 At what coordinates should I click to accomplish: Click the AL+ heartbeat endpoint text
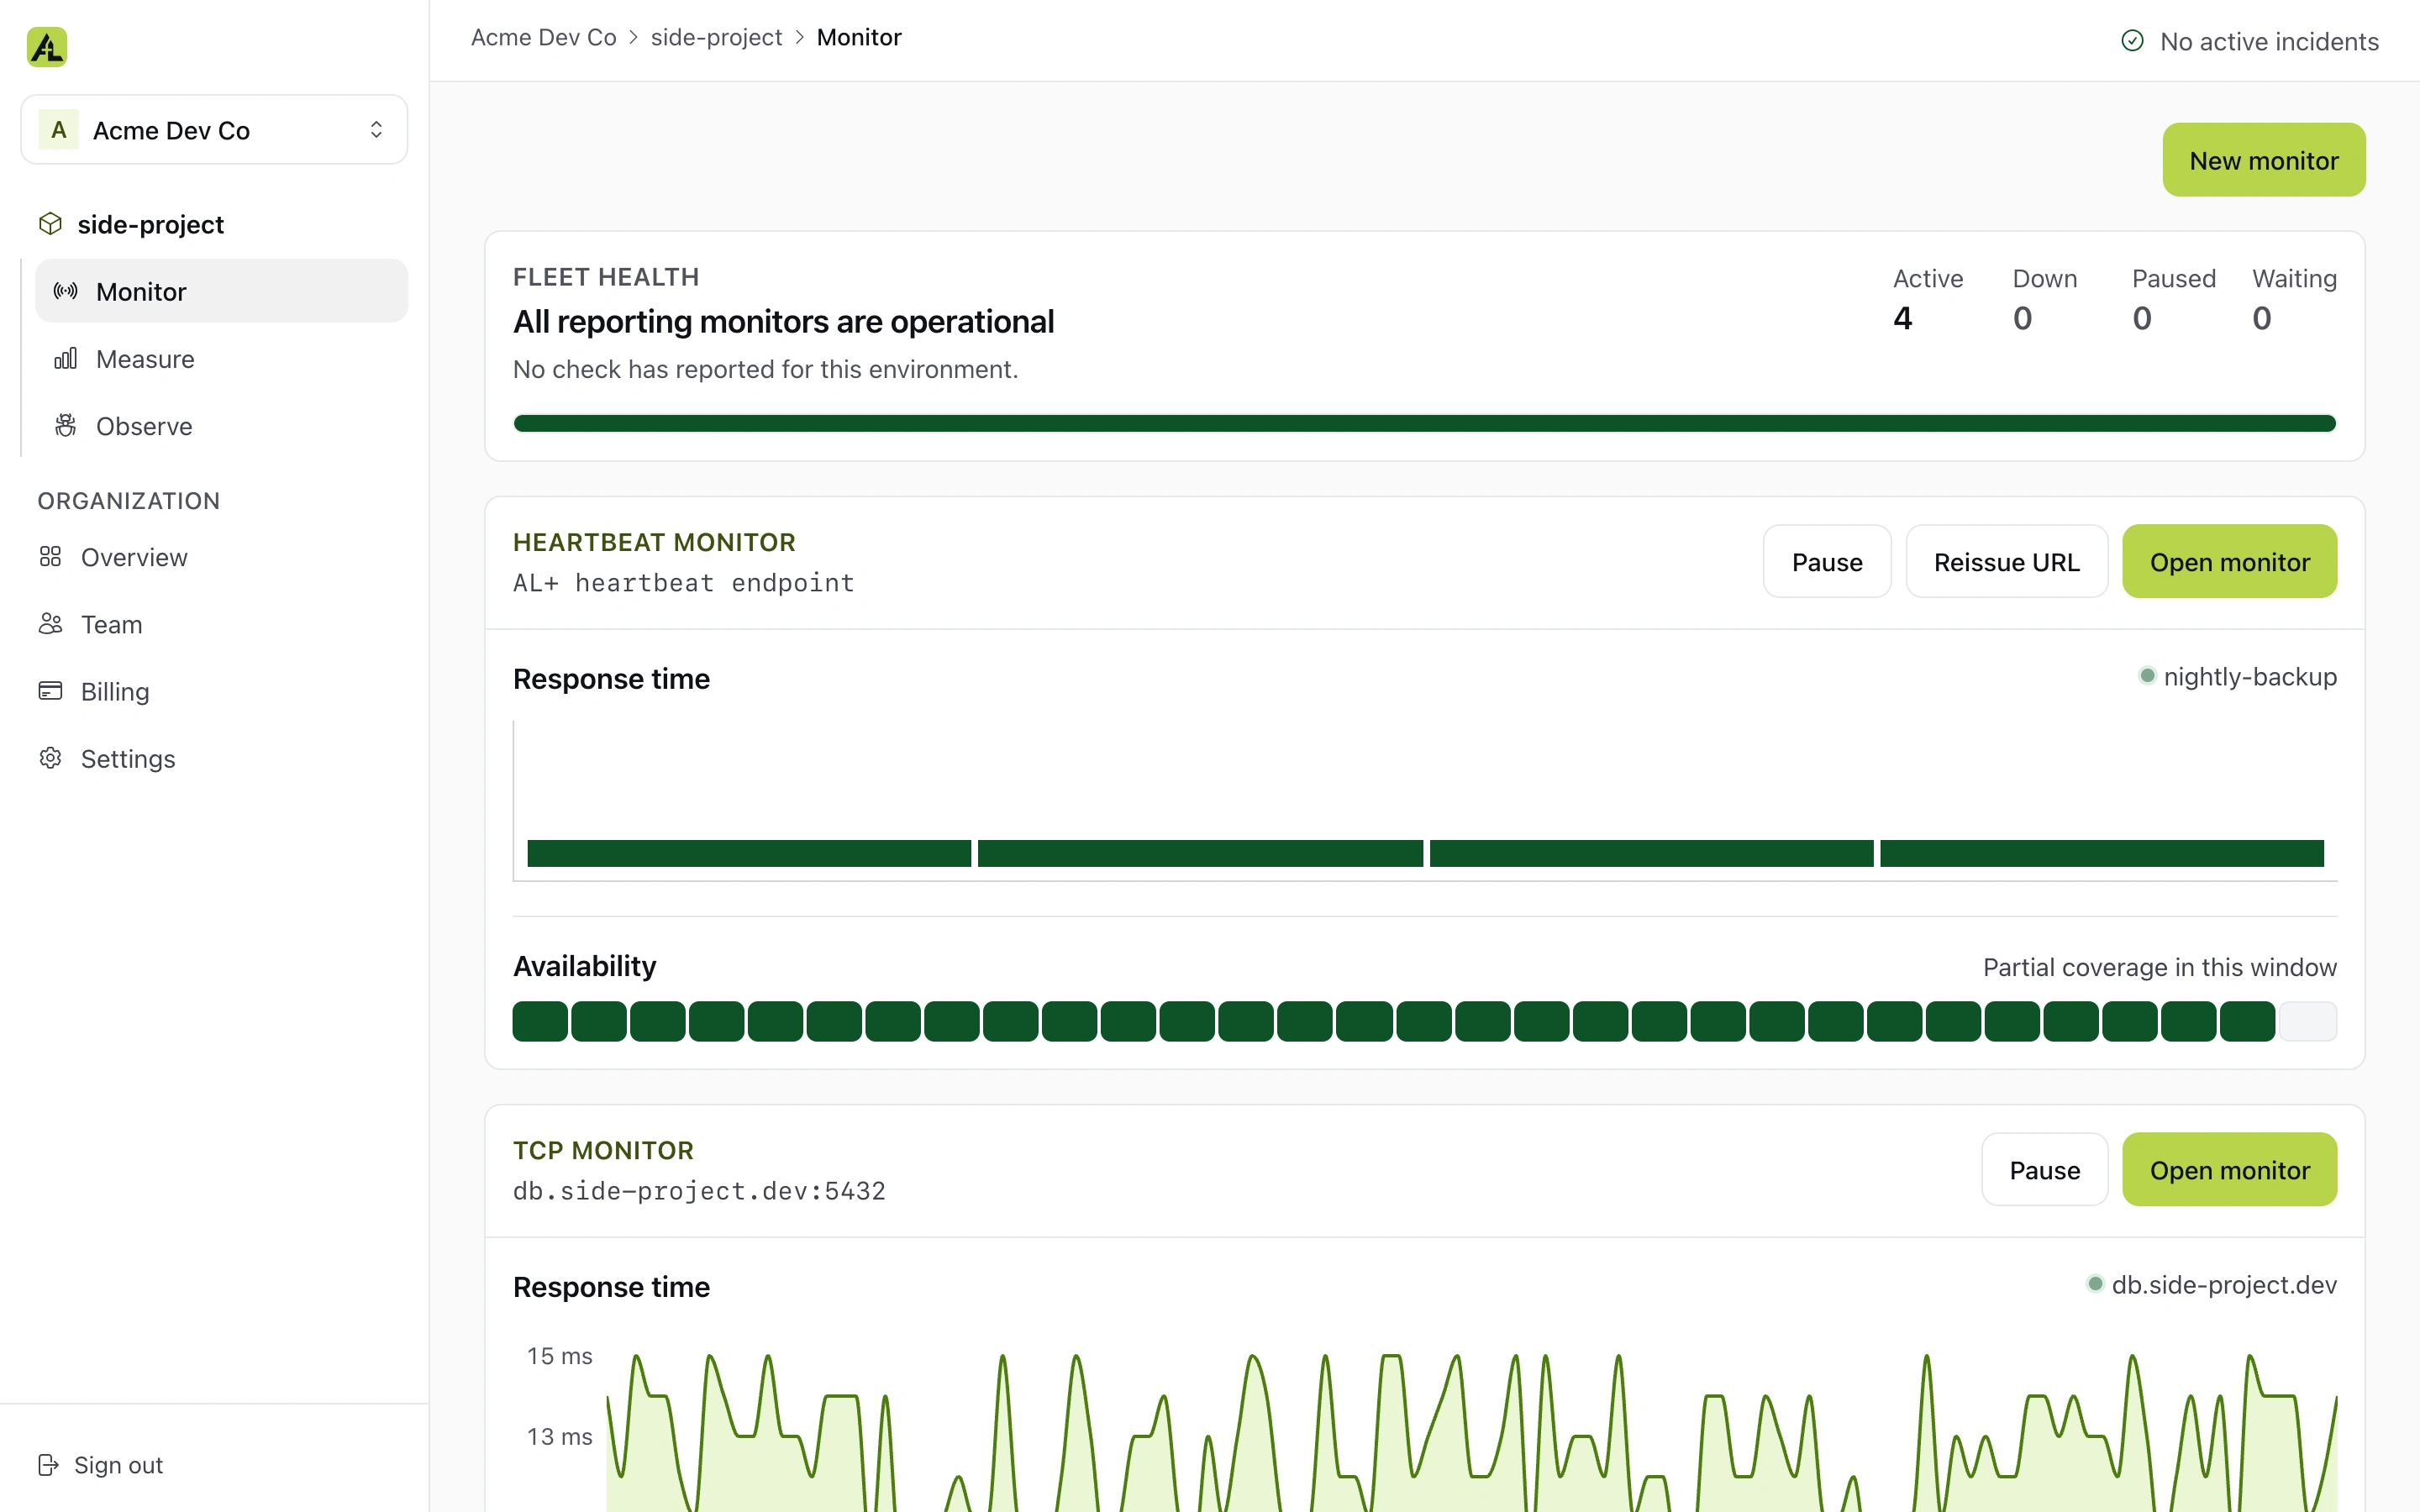coord(684,583)
